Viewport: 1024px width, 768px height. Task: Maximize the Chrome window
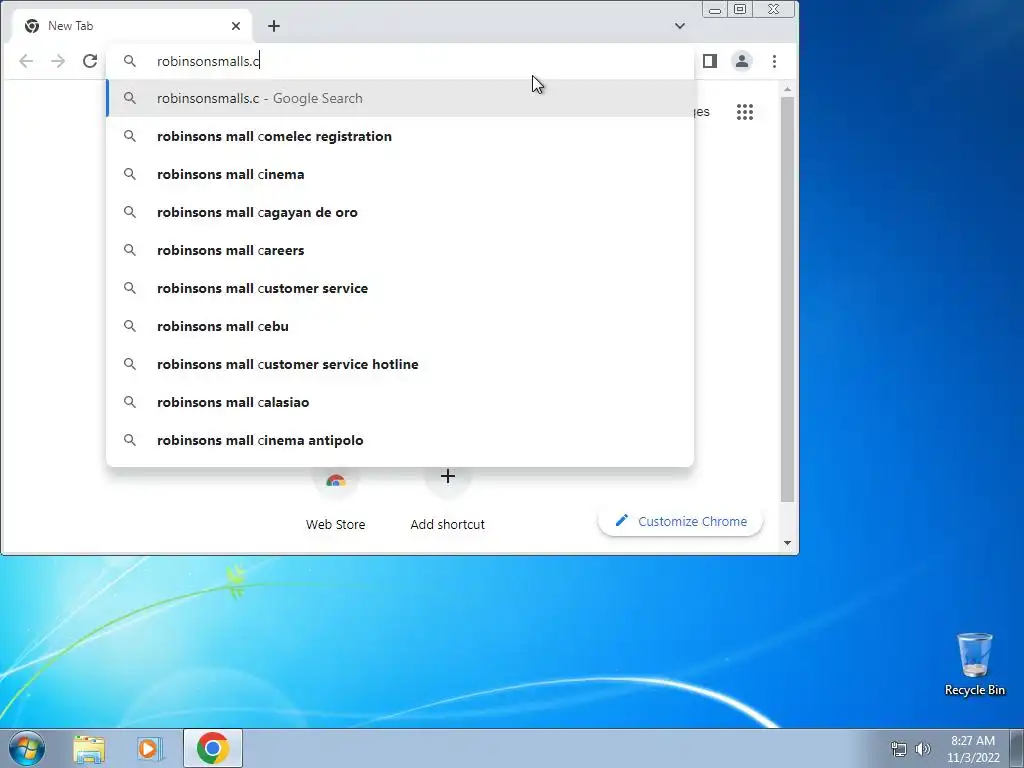[x=740, y=9]
